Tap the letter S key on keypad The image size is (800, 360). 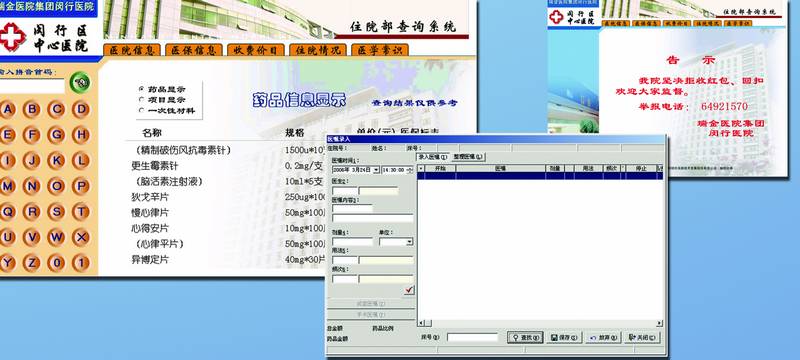coord(56,212)
